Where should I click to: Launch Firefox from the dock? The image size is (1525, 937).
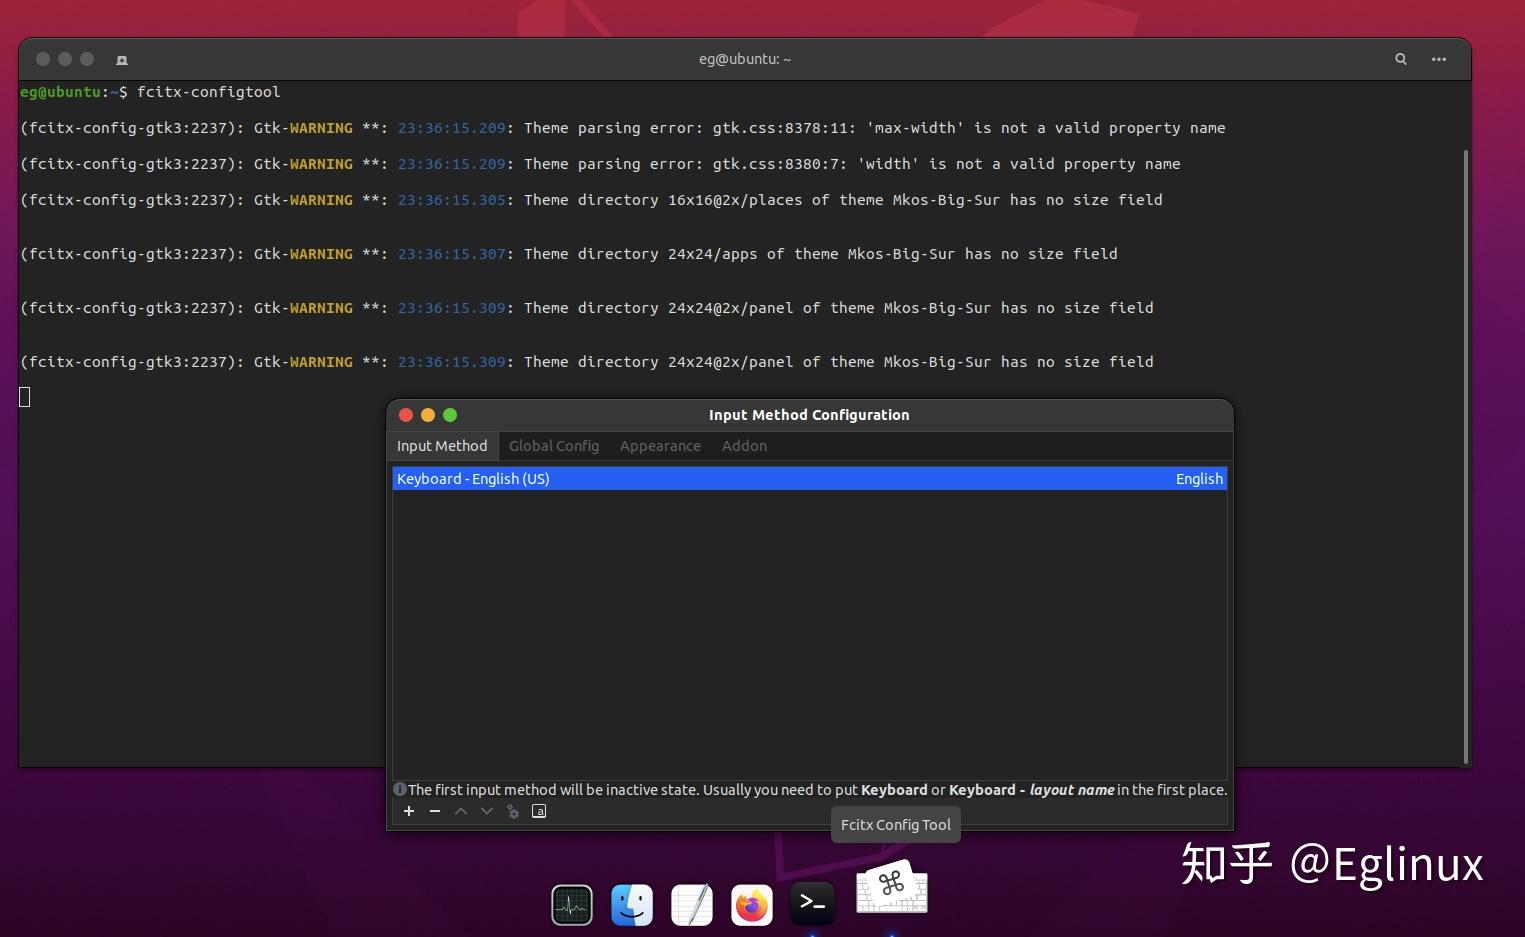tap(751, 904)
